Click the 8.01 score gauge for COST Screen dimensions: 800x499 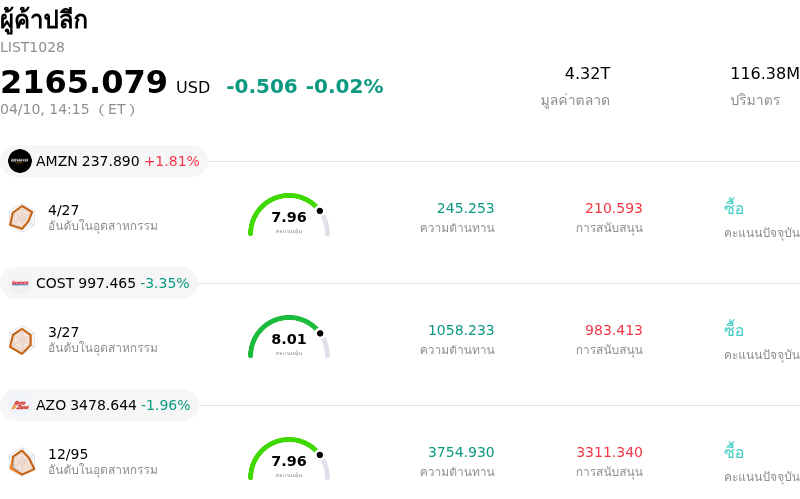pyautogui.click(x=289, y=338)
